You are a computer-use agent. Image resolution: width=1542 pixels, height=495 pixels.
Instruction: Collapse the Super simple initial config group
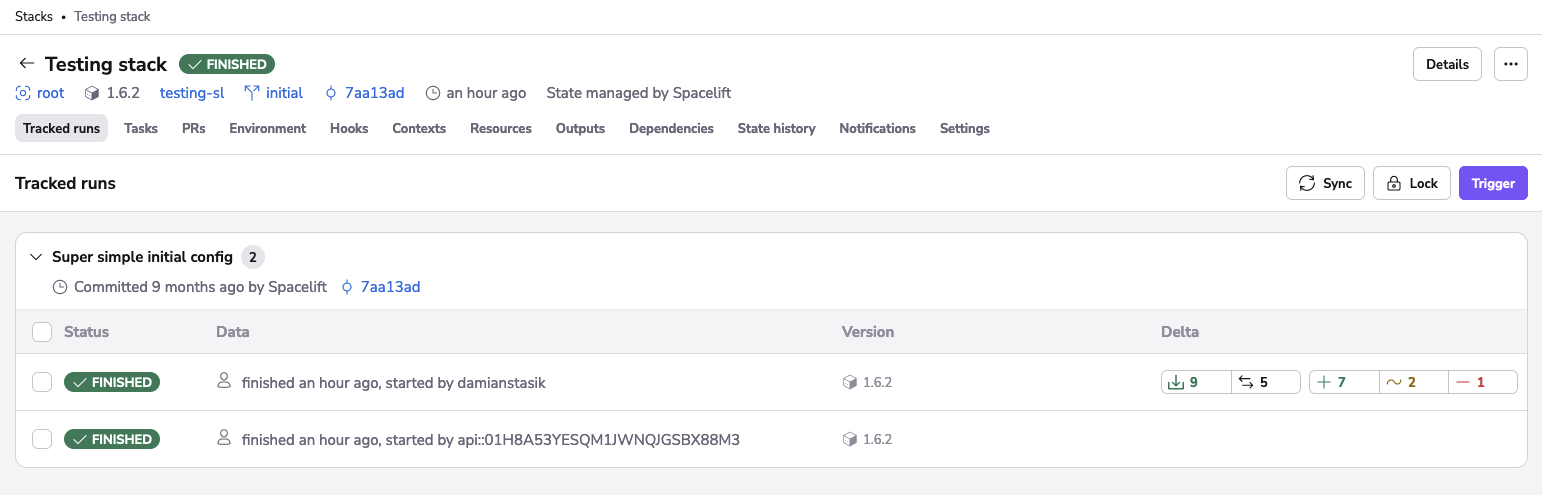pos(37,257)
